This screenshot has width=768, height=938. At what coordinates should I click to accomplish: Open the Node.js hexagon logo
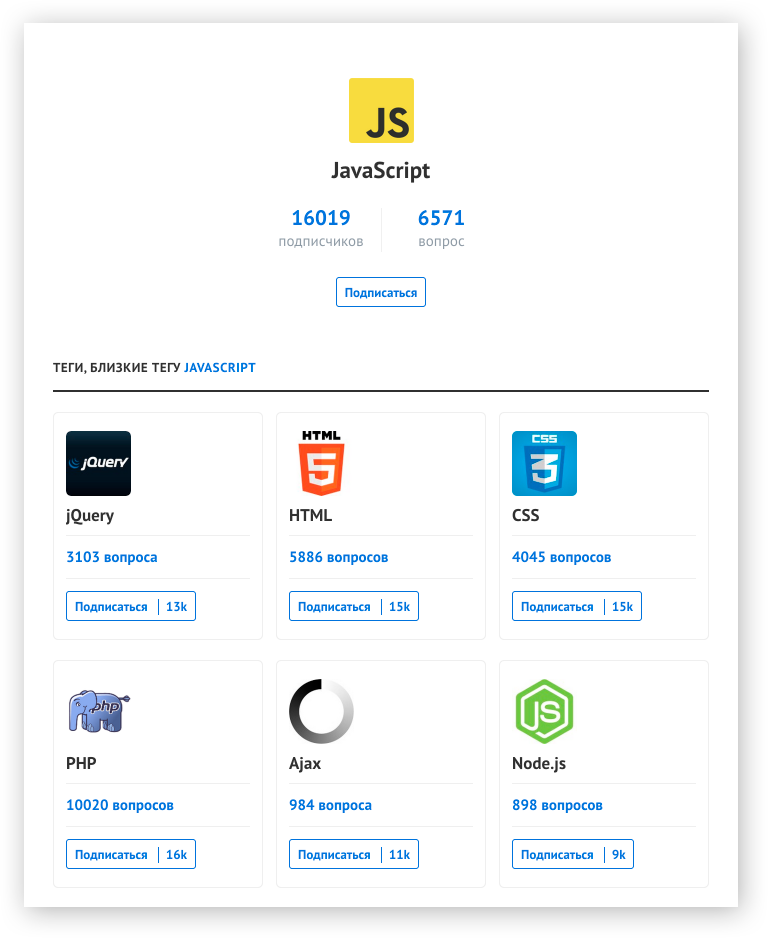[544, 711]
